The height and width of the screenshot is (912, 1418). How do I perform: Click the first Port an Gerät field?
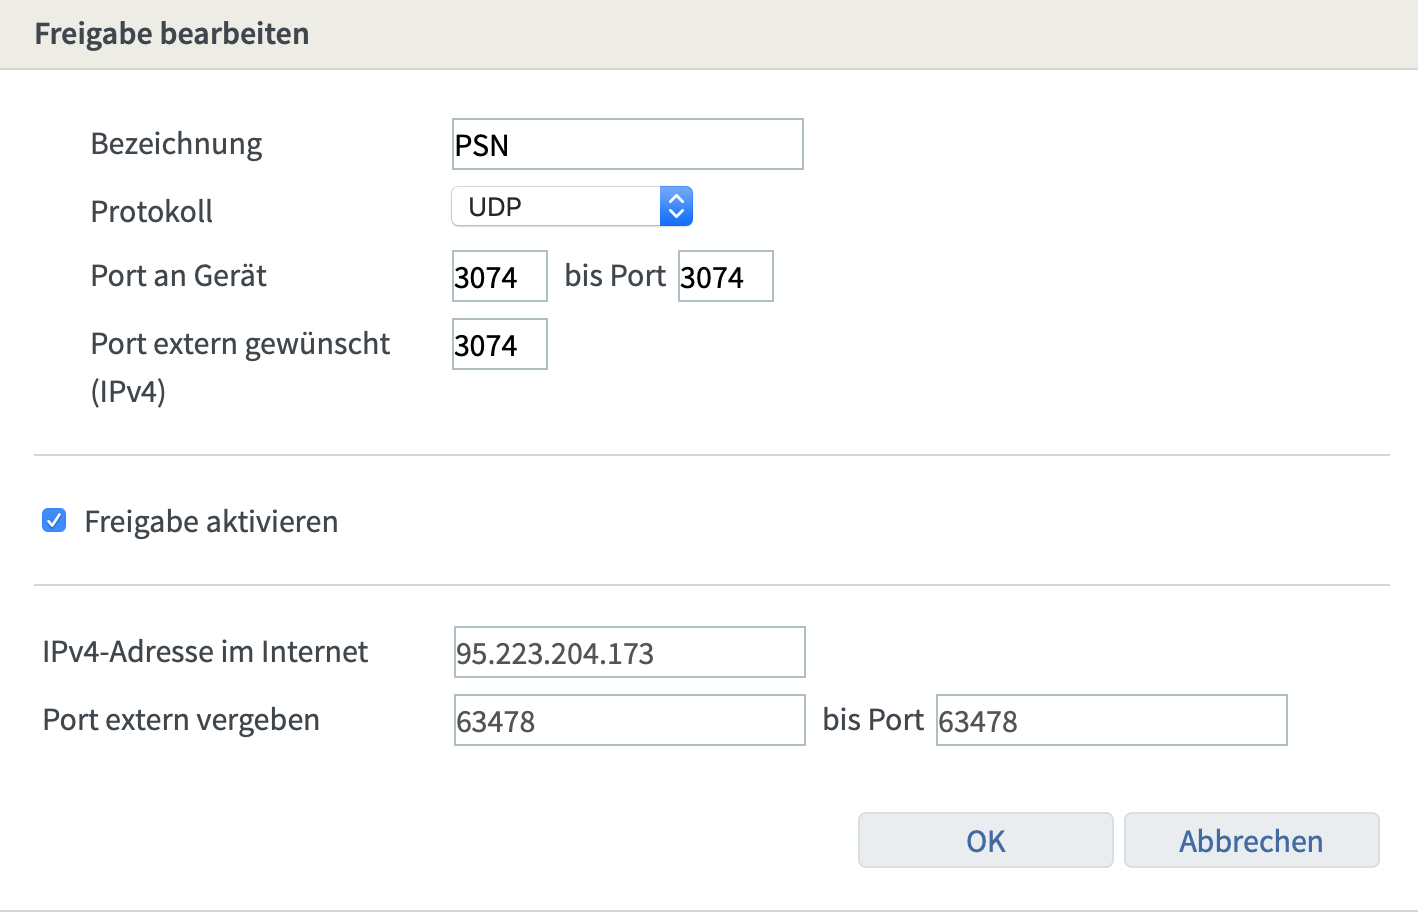(499, 277)
